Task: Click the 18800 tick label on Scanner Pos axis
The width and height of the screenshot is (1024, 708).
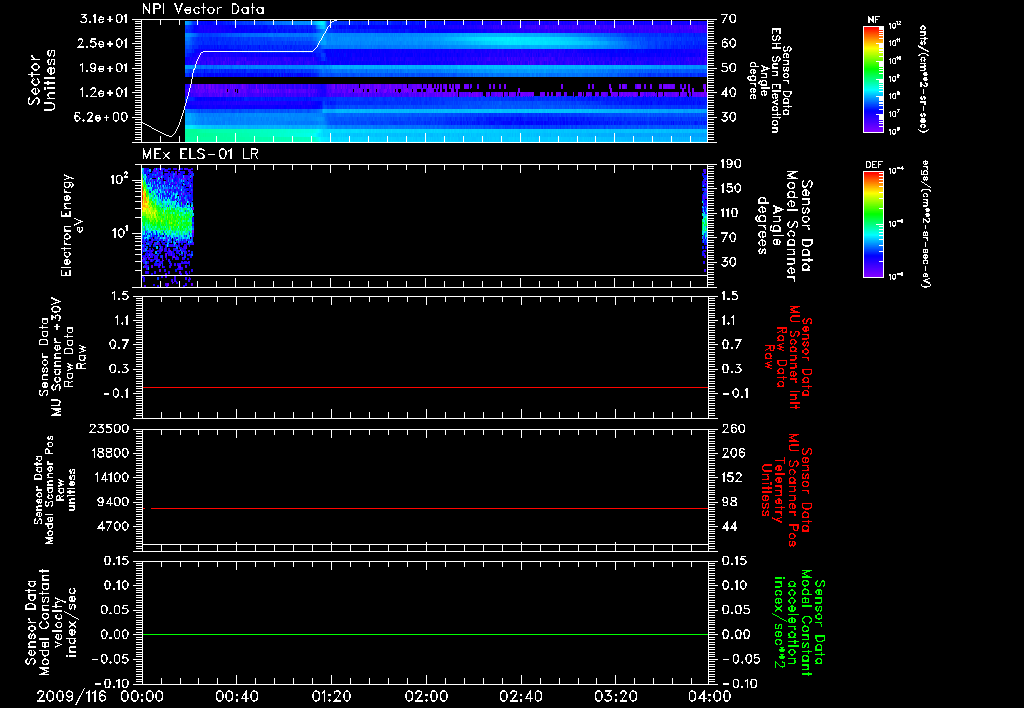Action: [x=110, y=453]
